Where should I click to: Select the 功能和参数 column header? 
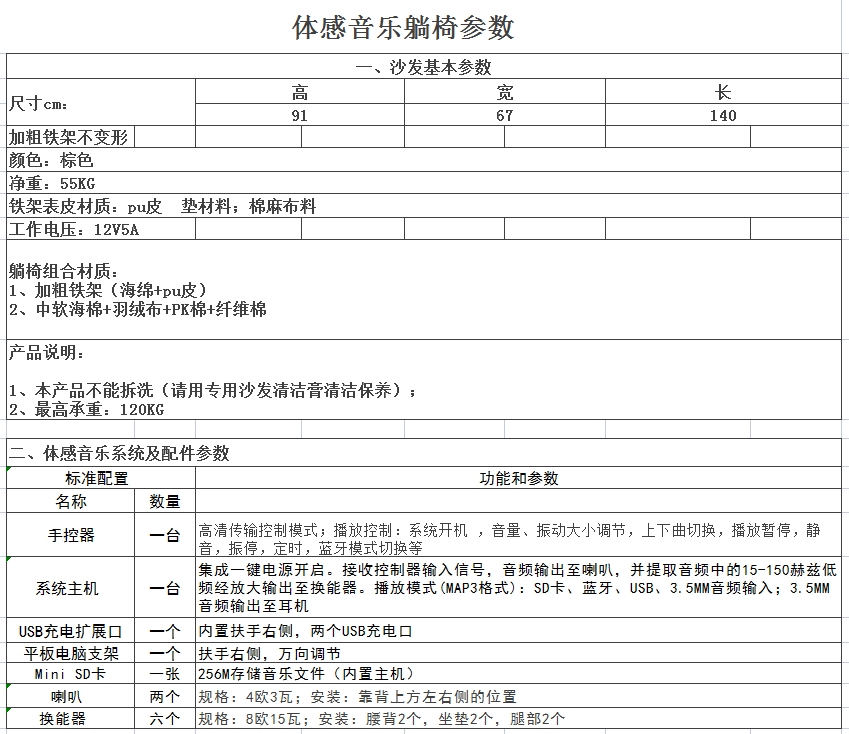pyautogui.click(x=518, y=478)
